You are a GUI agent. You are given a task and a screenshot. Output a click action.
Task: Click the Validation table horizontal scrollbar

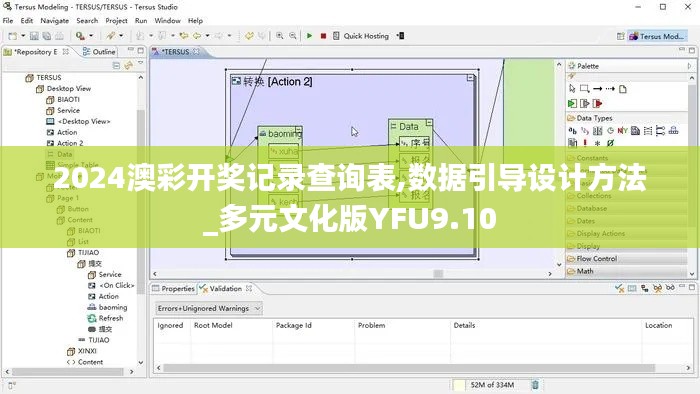(408, 368)
